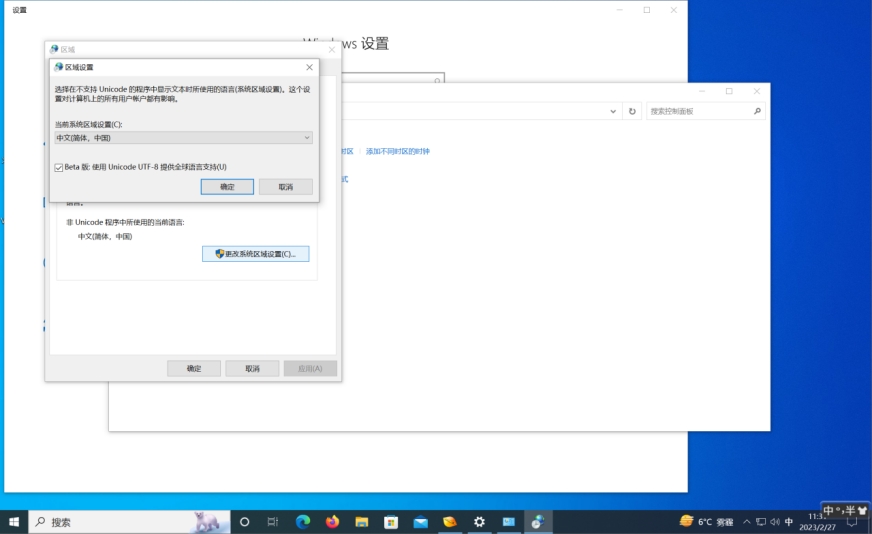Screen dimensions: 872x534
Task: Refresh the Control Panel window
Action: click(x=632, y=111)
